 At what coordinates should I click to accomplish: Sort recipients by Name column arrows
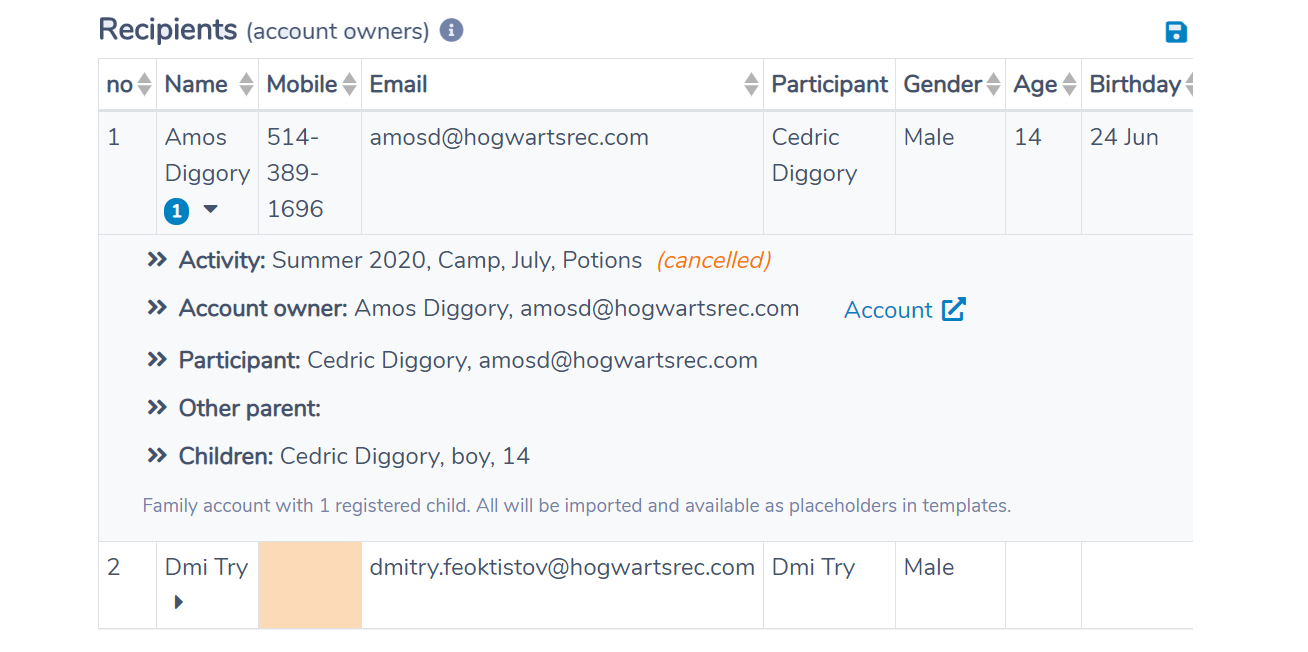point(246,85)
